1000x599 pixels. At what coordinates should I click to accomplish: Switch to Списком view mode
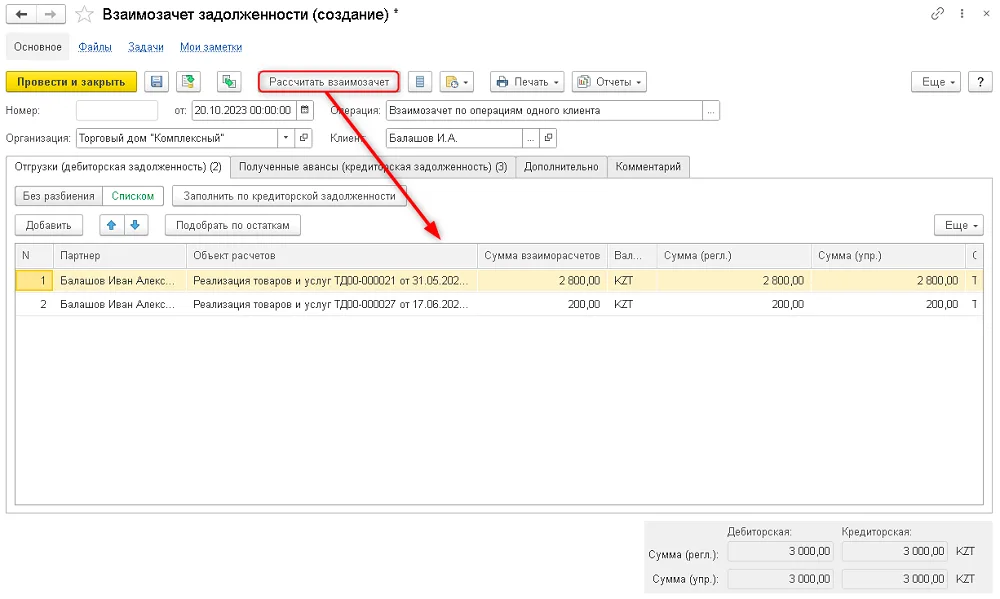133,196
